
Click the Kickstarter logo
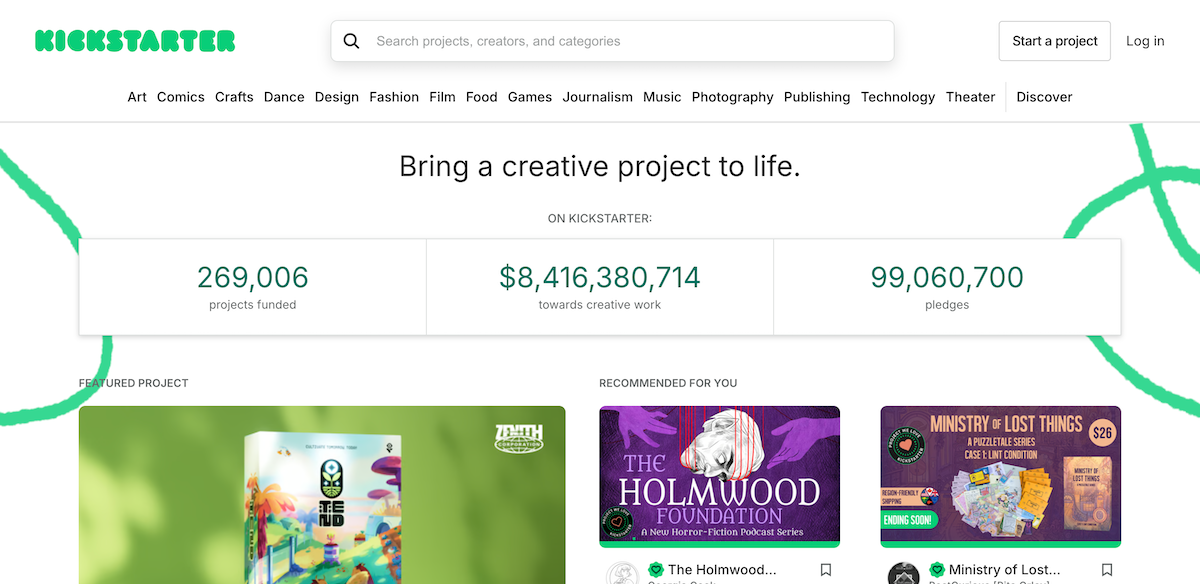click(x=135, y=41)
